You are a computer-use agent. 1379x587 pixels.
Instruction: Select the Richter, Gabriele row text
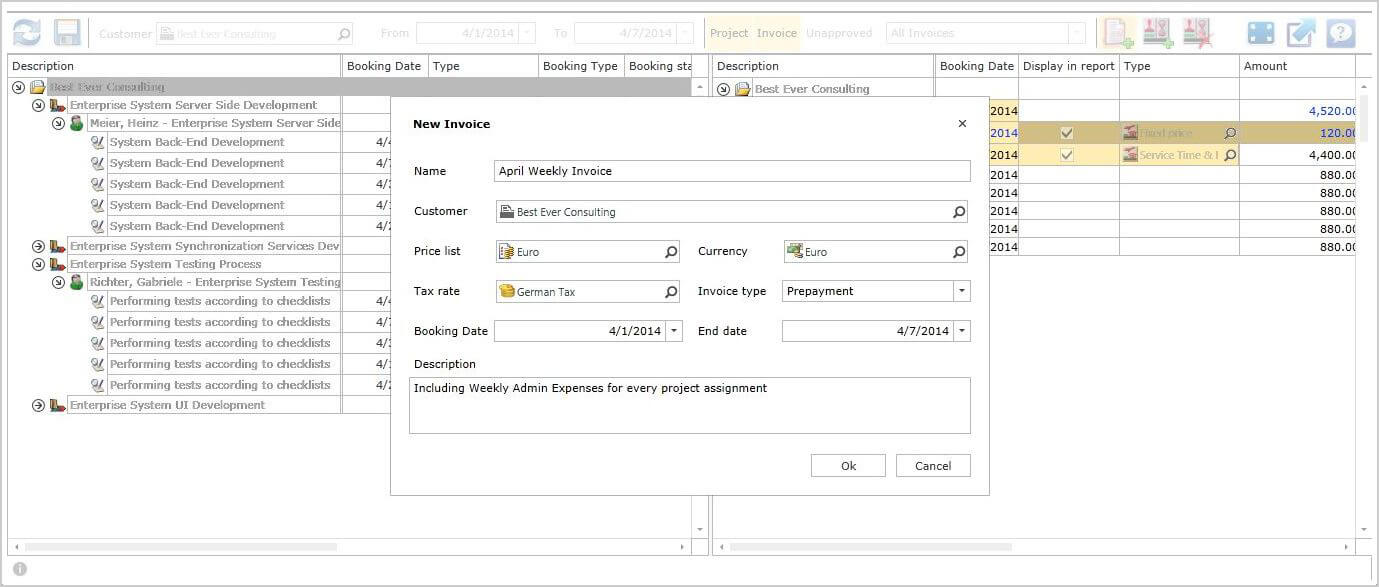215,282
